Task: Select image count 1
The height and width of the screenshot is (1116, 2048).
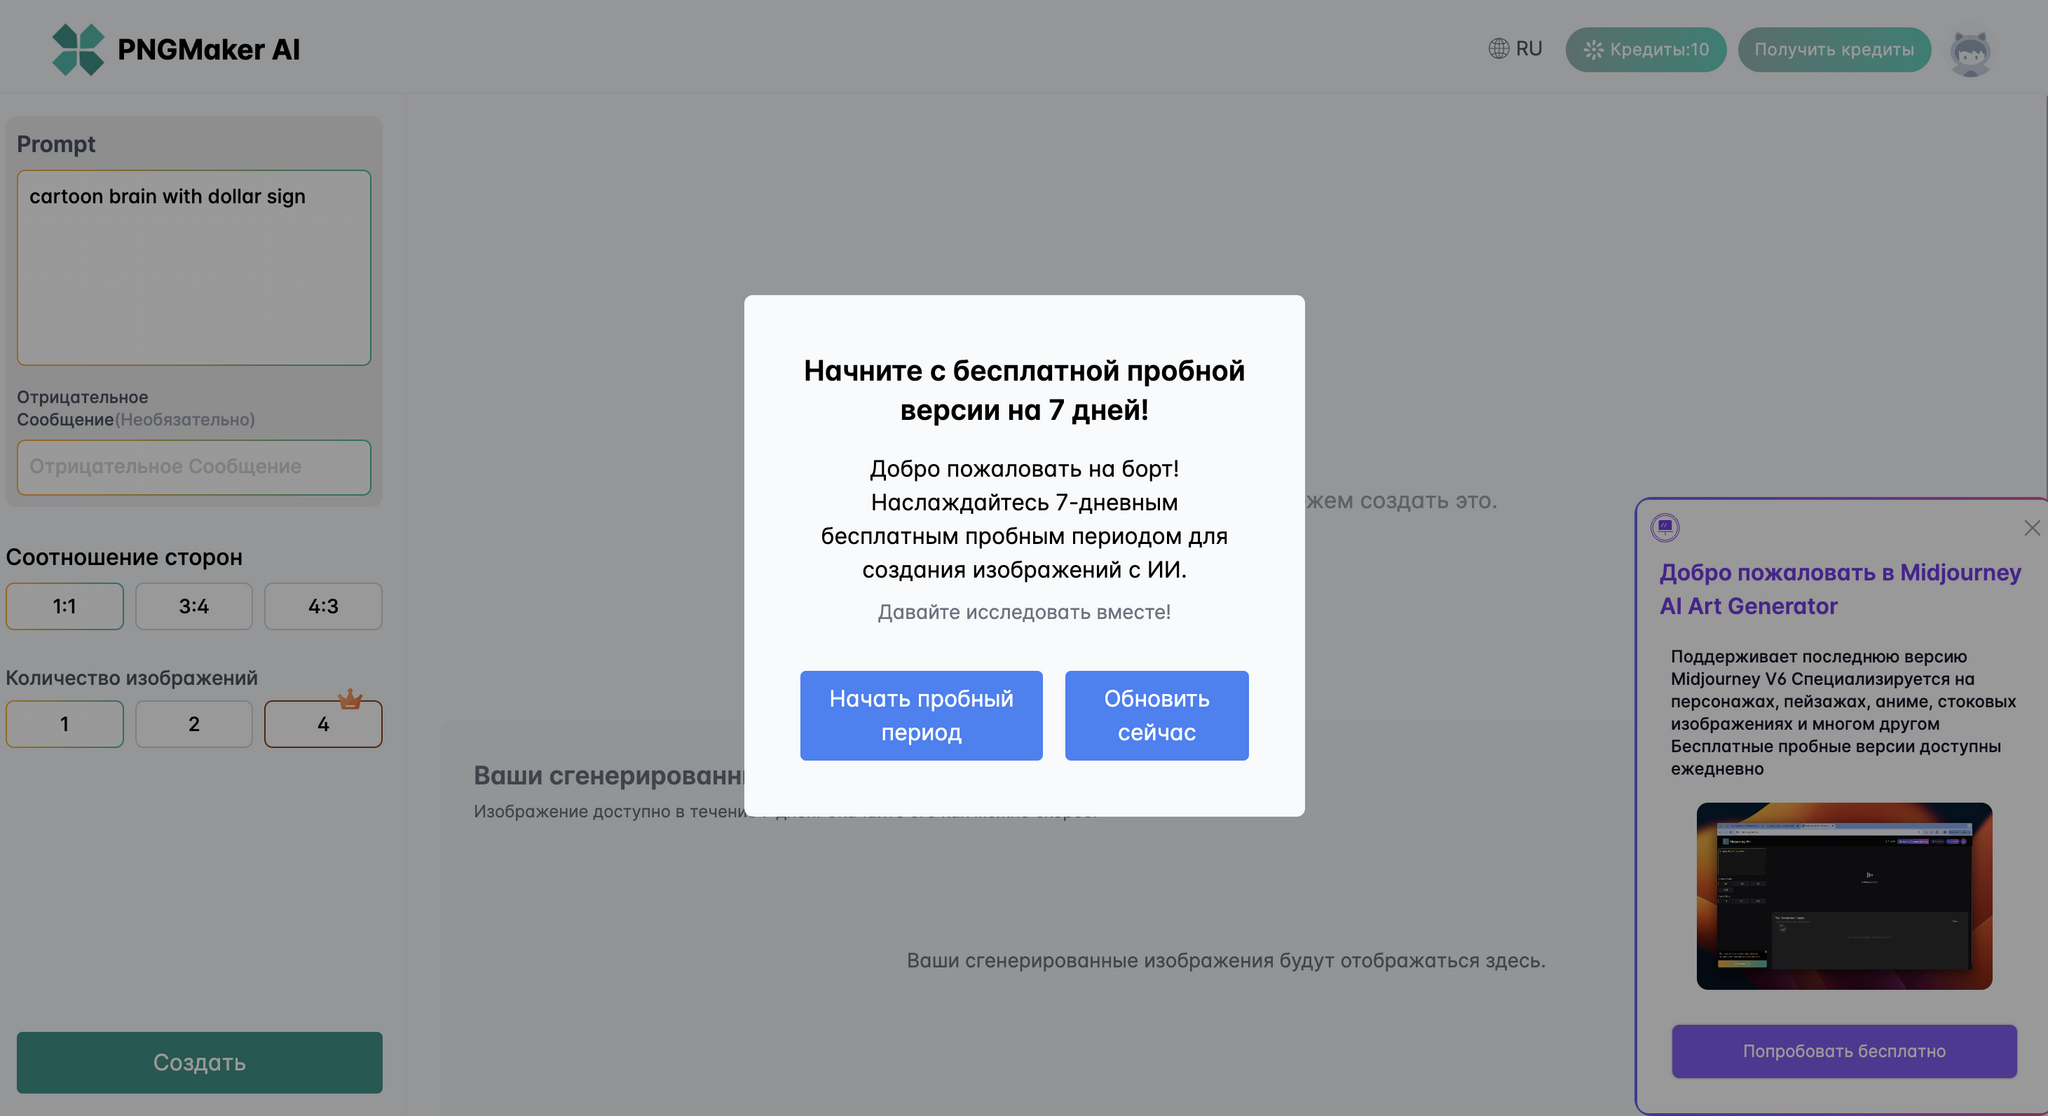Action: tap(65, 723)
